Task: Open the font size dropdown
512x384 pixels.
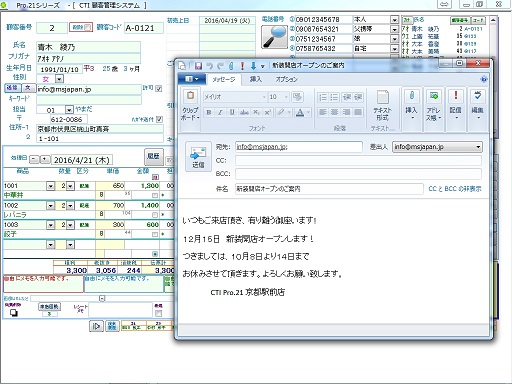Action: (x=286, y=97)
